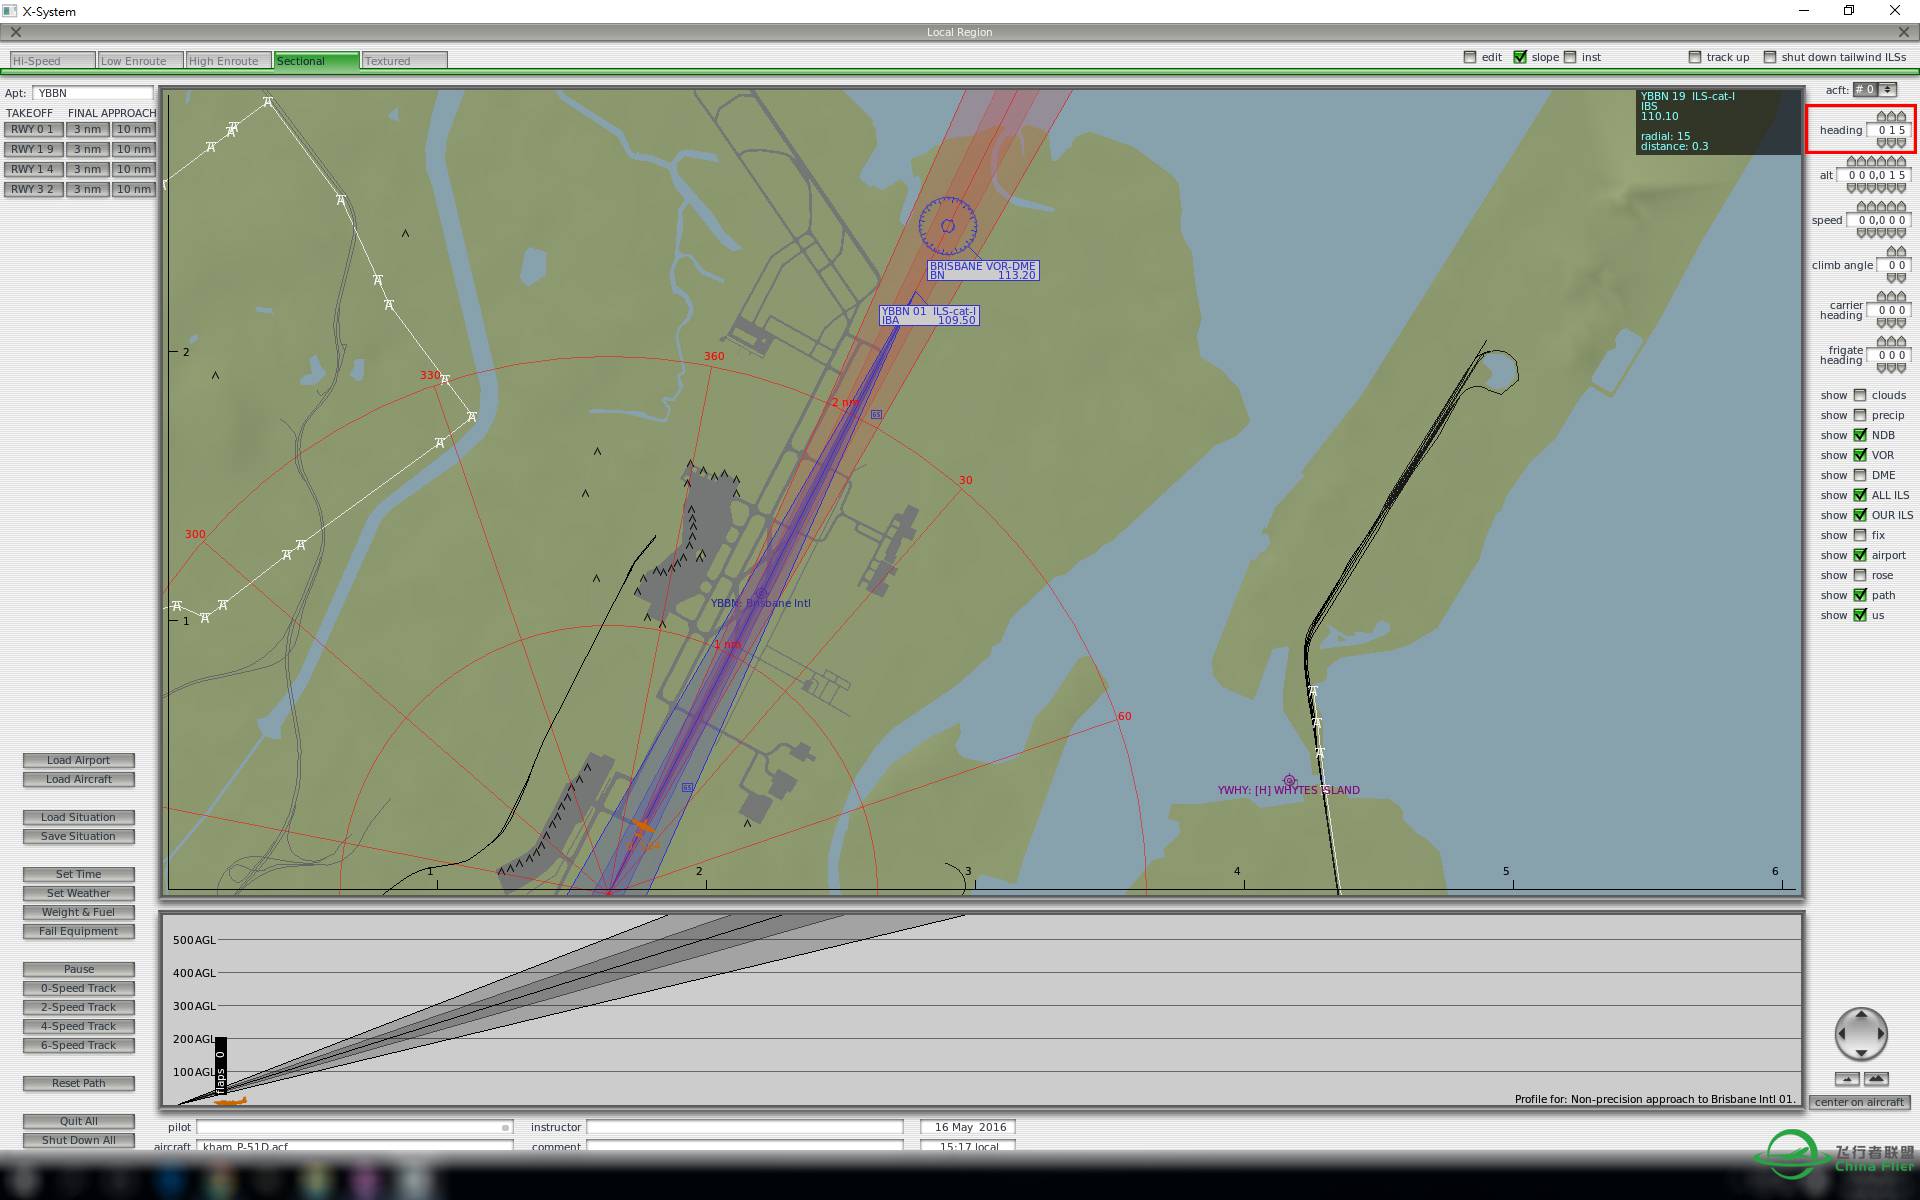
Task: Switch to the Low Enroute map tab
Action: pyautogui.click(x=140, y=61)
